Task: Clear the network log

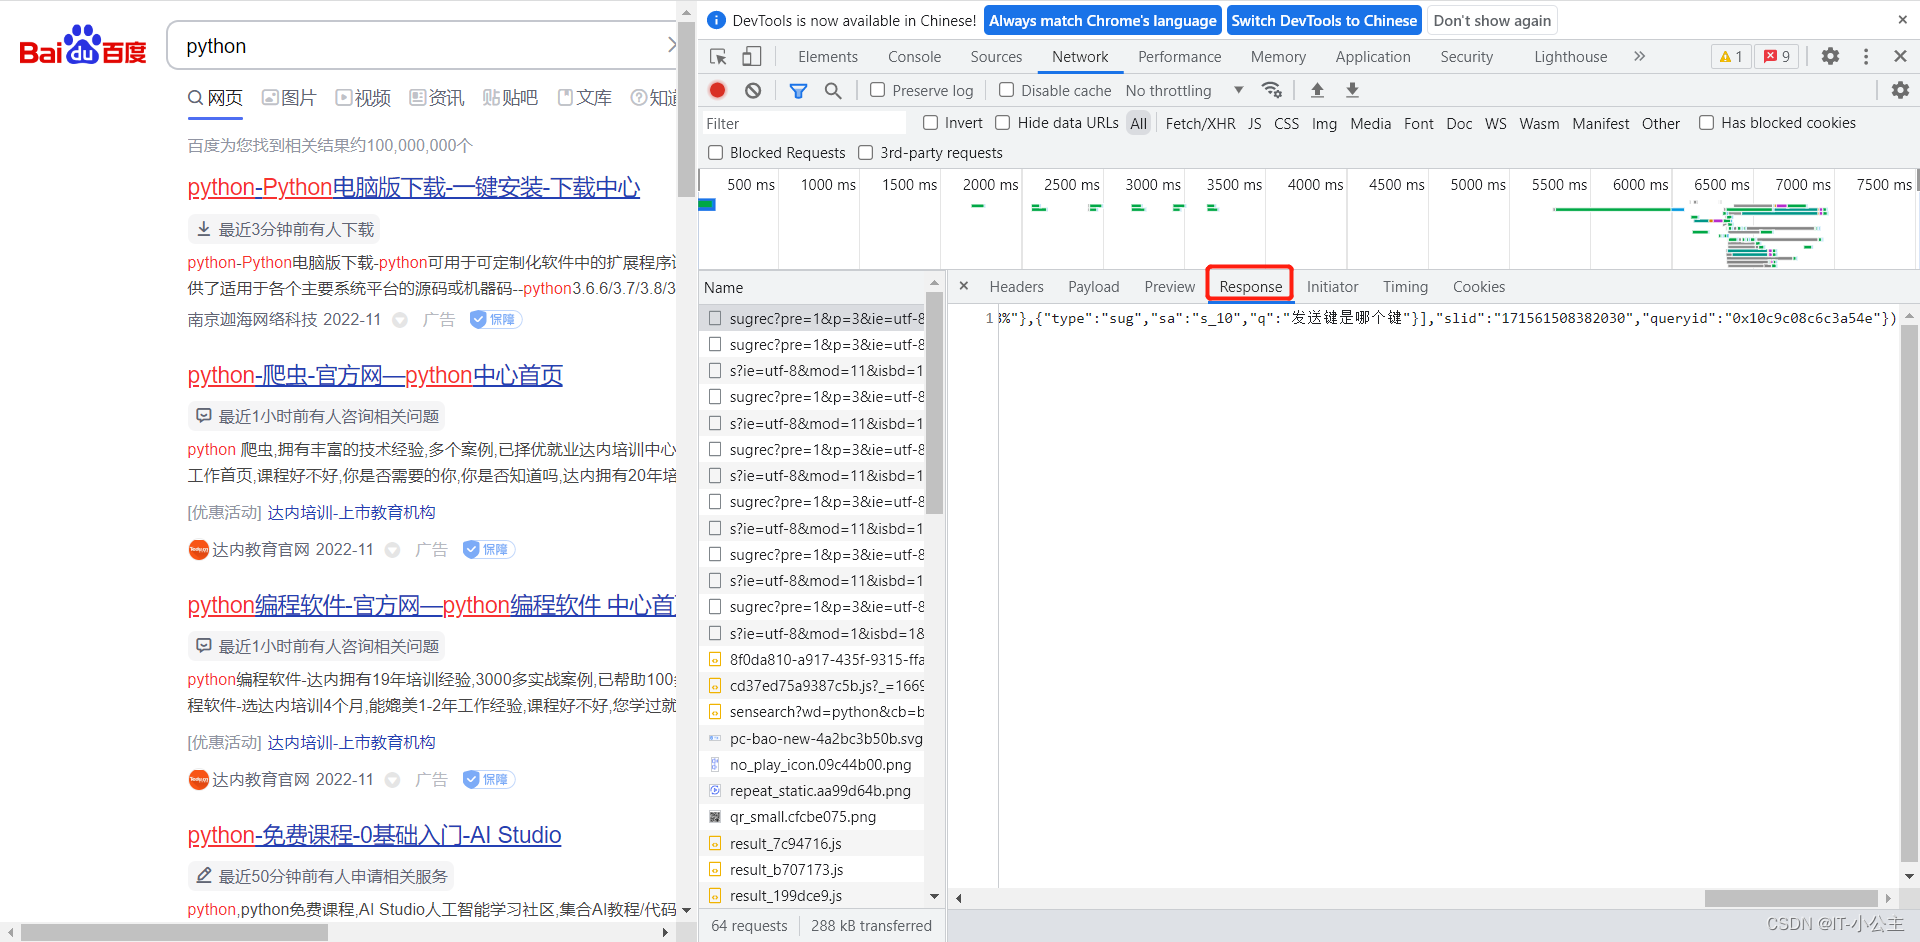Action: [753, 90]
